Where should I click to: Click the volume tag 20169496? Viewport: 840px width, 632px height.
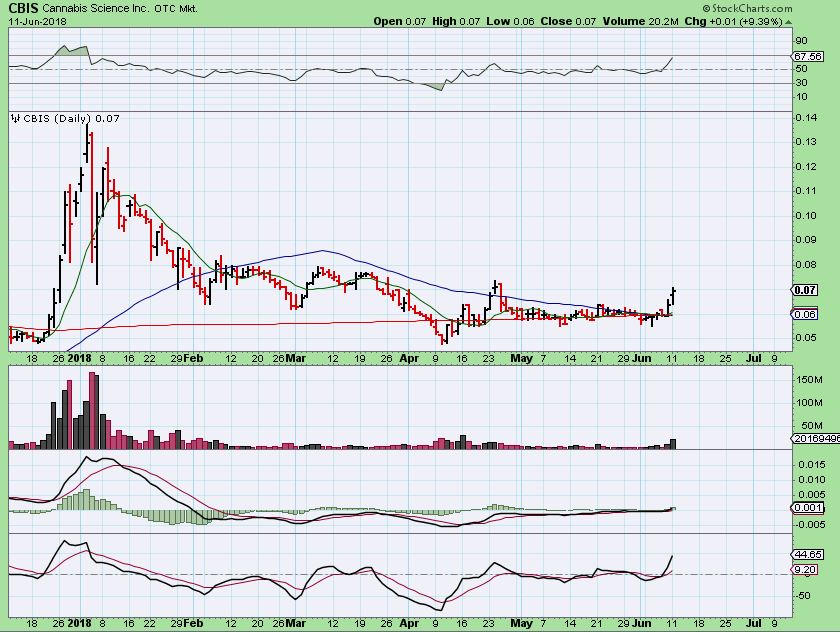click(x=816, y=438)
